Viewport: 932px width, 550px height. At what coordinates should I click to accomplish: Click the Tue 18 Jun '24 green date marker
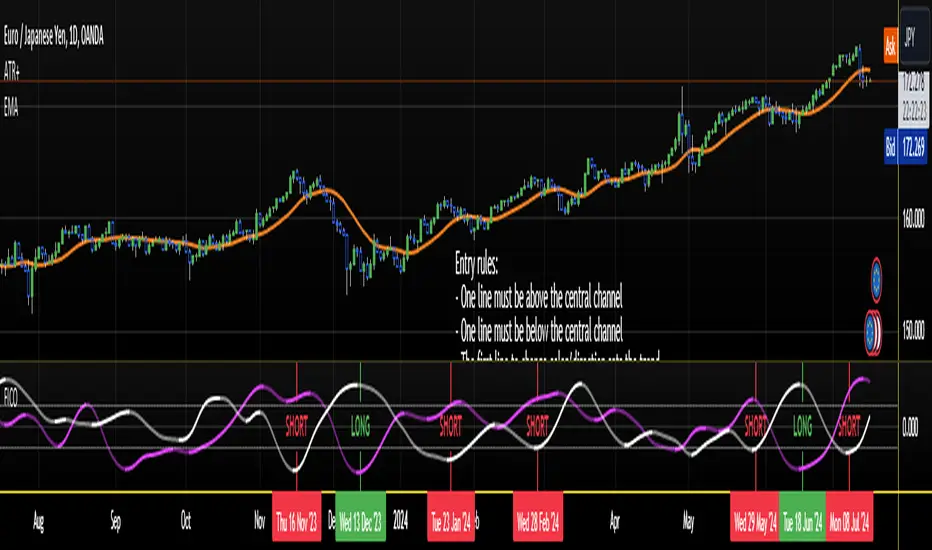802,516
